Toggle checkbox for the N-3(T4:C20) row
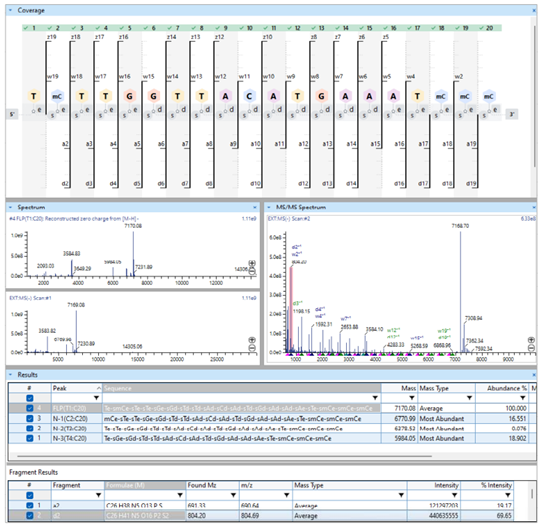The width and height of the screenshot is (546, 529). click(x=30, y=438)
